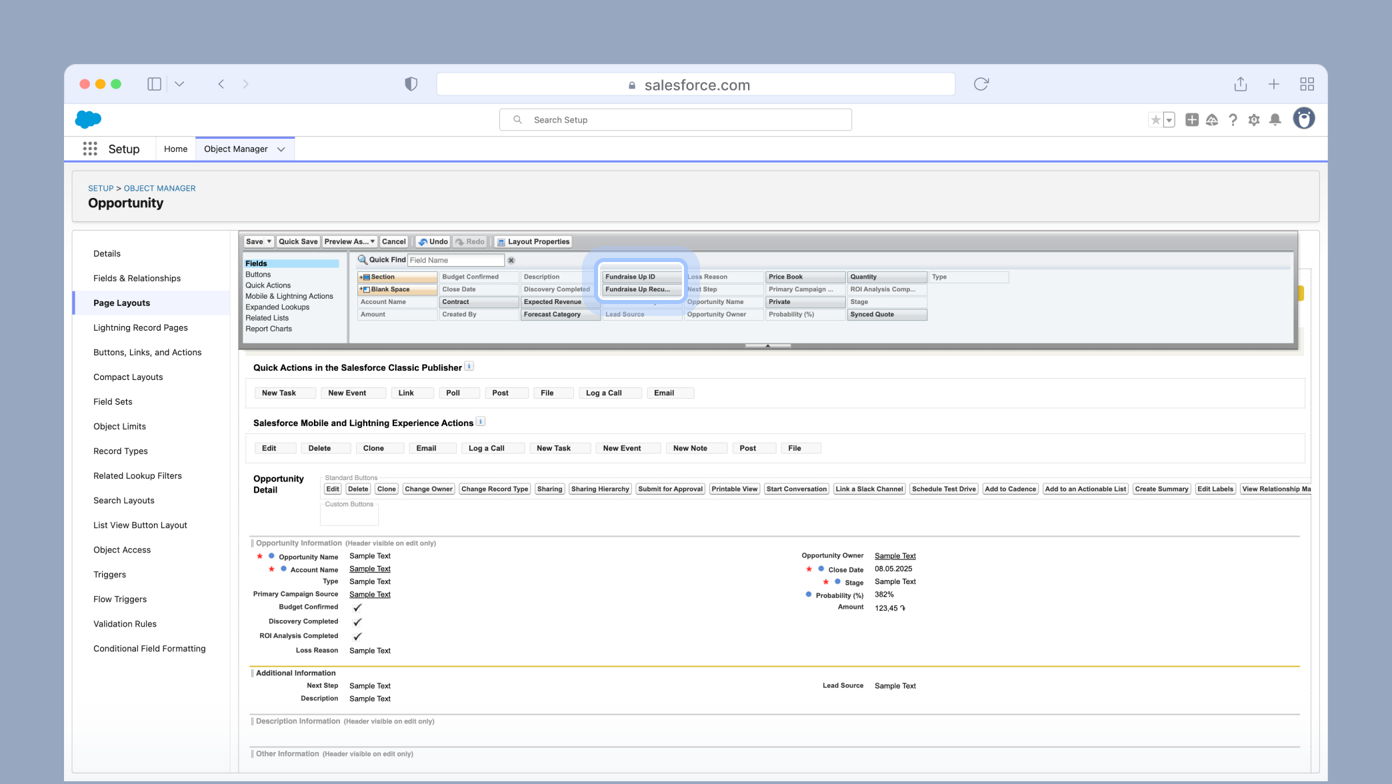Click the Quick Save button
Screen dimensions: 1392x784
(297, 241)
